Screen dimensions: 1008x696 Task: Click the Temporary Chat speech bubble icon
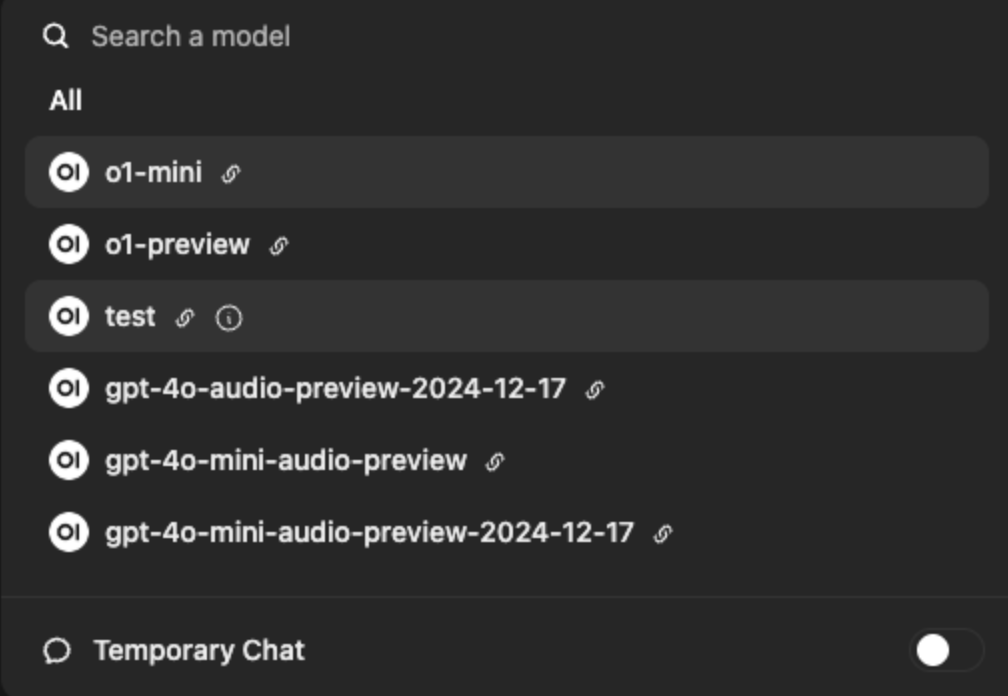pos(57,652)
